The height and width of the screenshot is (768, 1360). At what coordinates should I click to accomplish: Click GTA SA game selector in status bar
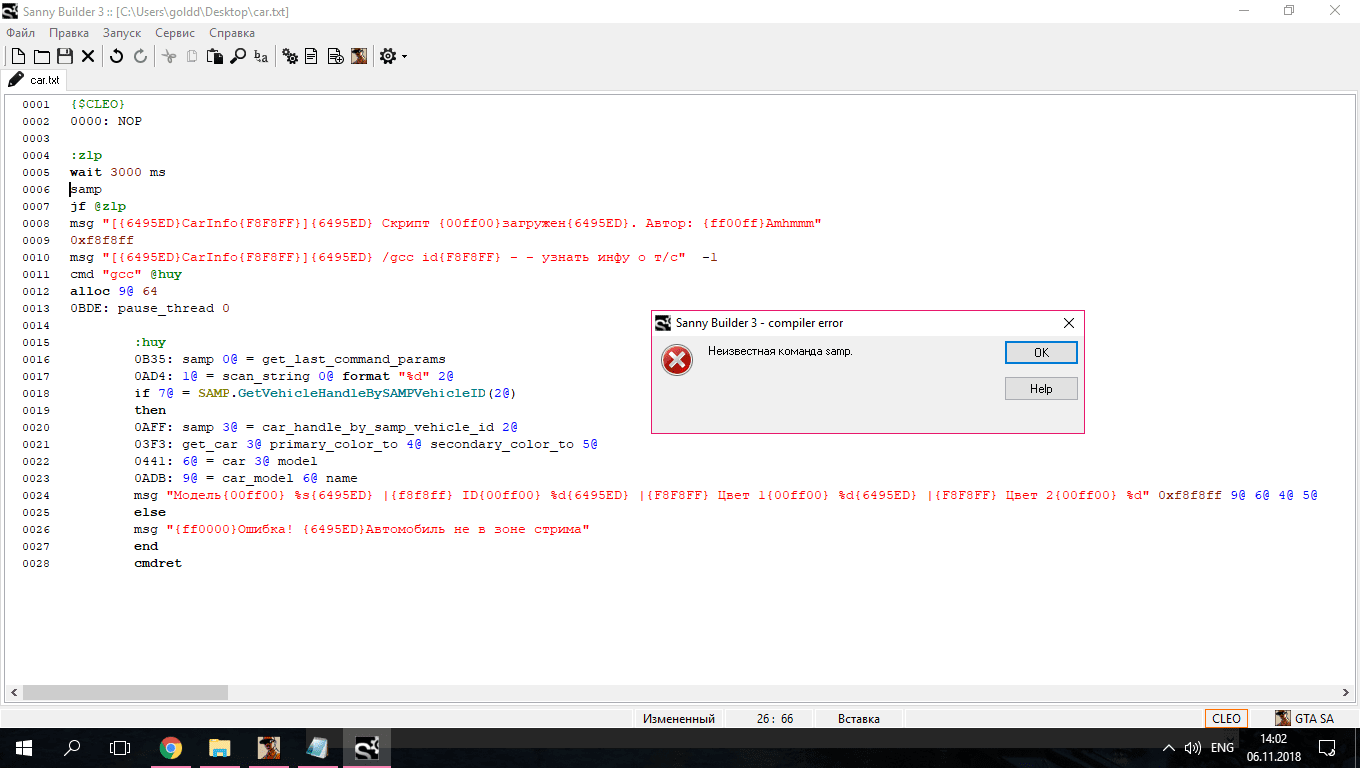click(1305, 718)
